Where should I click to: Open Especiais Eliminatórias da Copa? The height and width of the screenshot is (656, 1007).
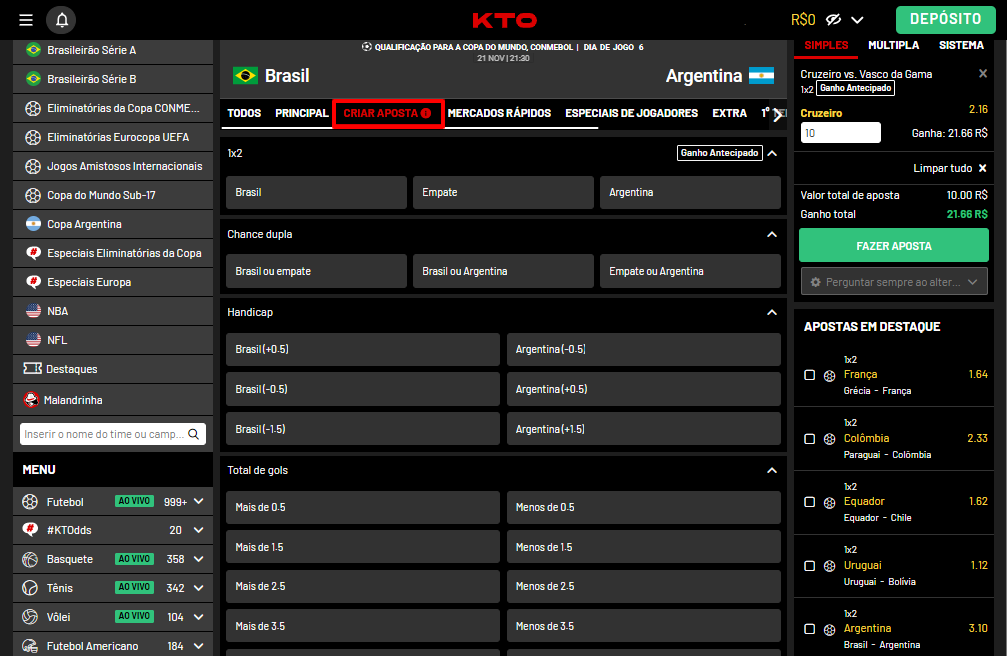[113, 253]
